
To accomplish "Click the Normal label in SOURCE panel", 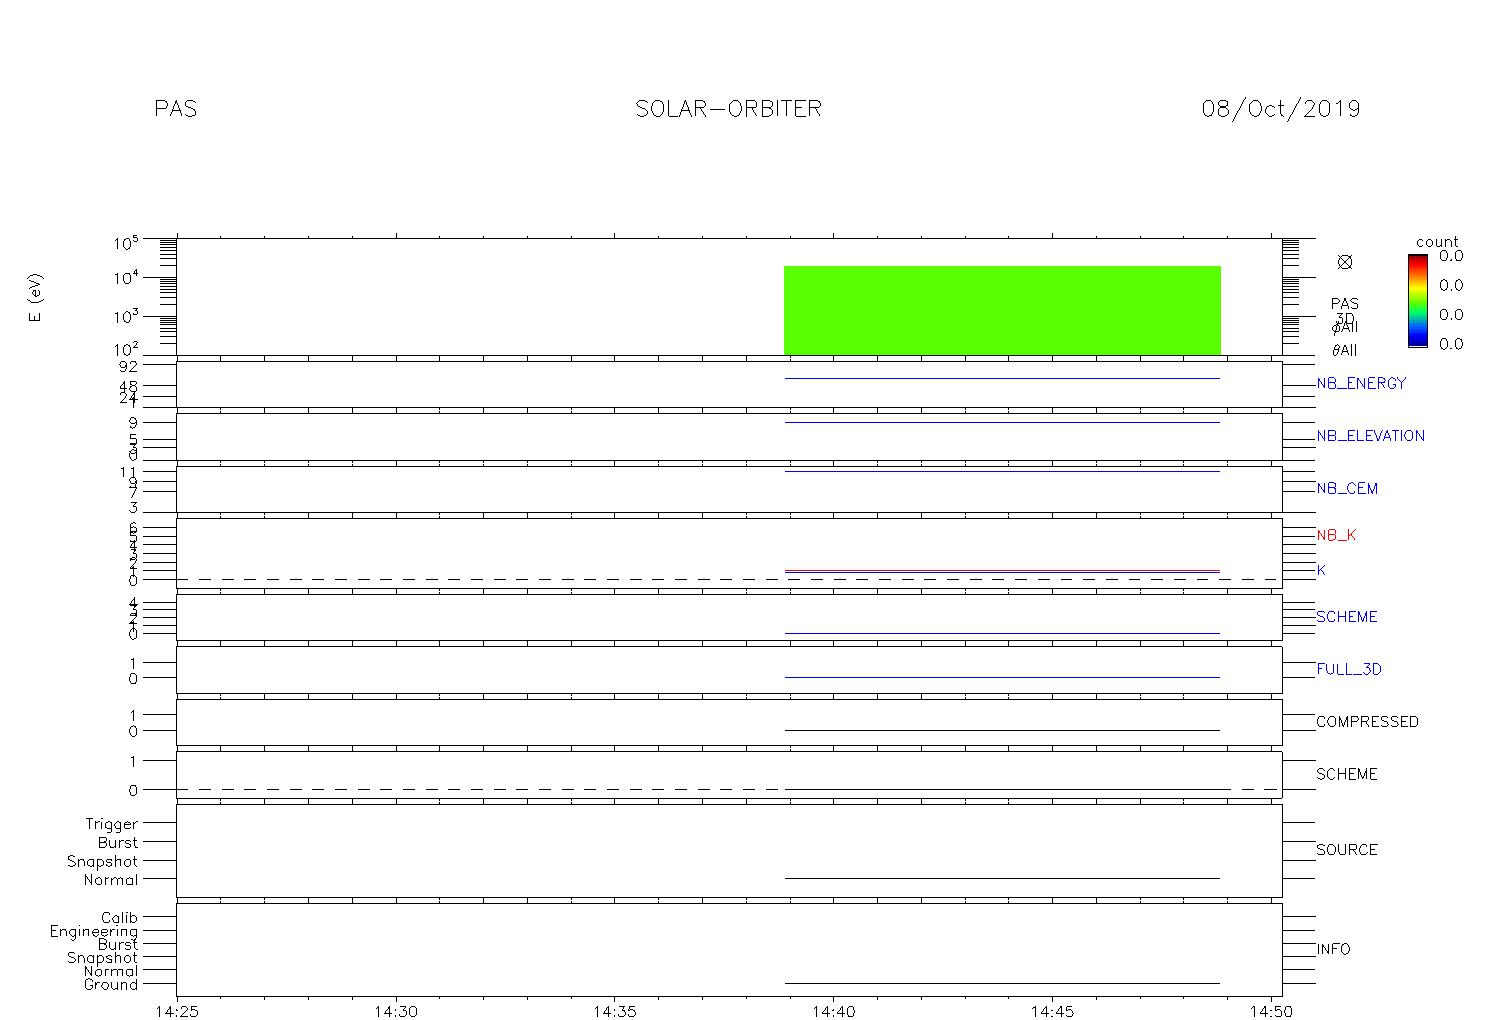I will [111, 880].
